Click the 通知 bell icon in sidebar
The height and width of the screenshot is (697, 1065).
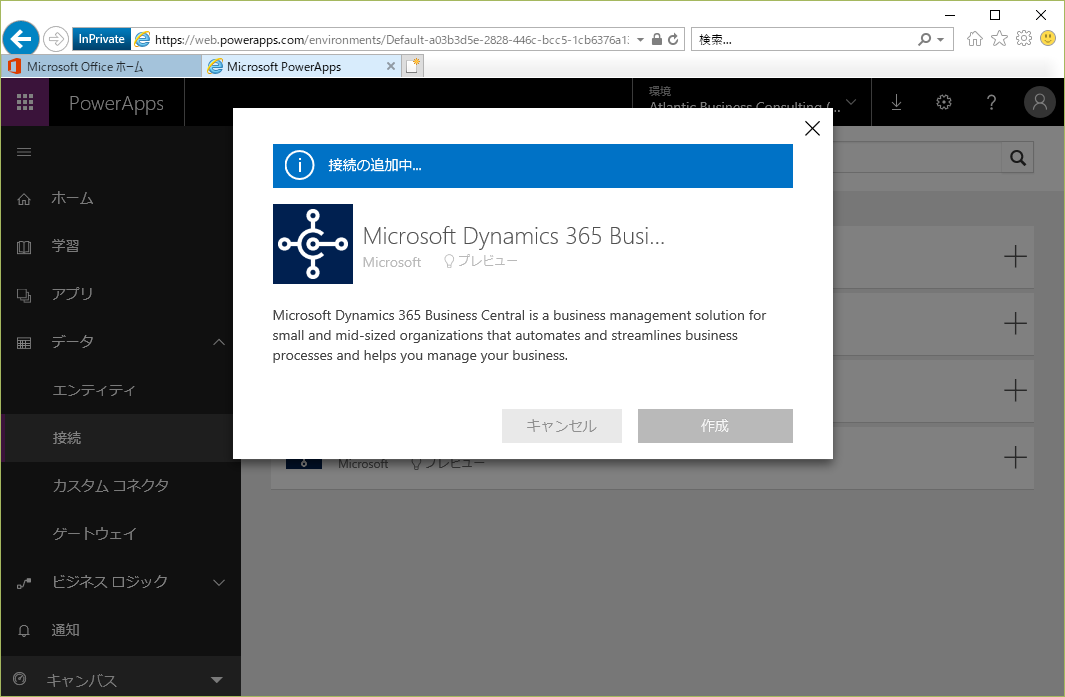[x=24, y=631]
